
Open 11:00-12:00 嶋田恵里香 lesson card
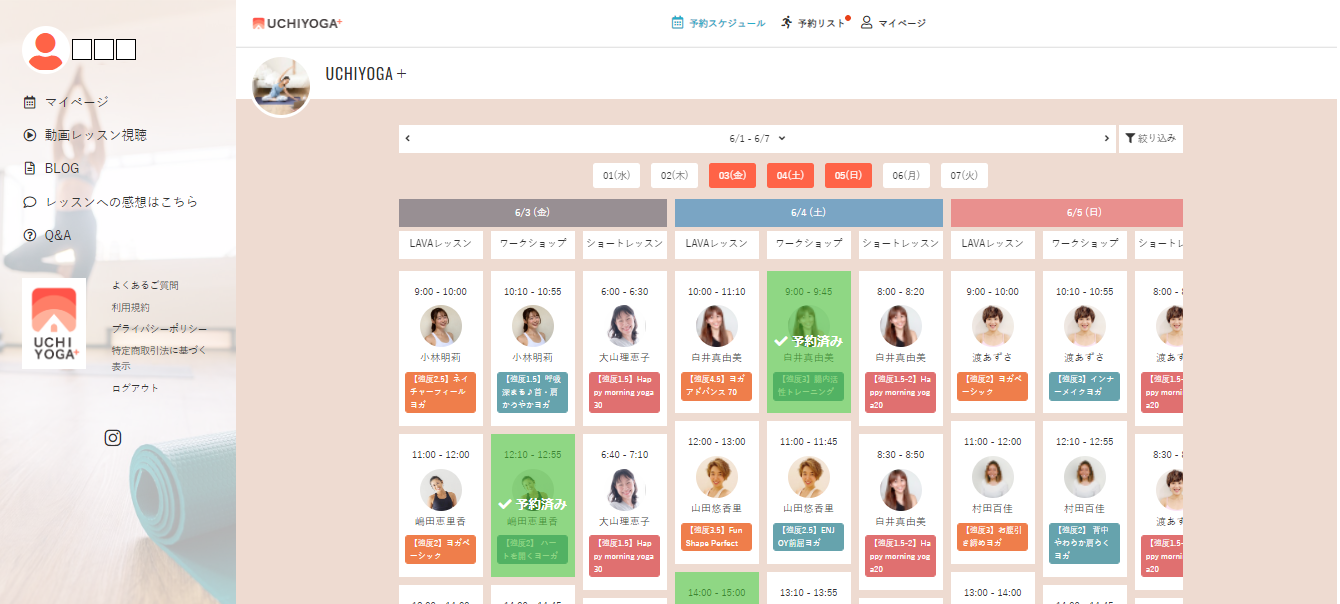coord(441,505)
